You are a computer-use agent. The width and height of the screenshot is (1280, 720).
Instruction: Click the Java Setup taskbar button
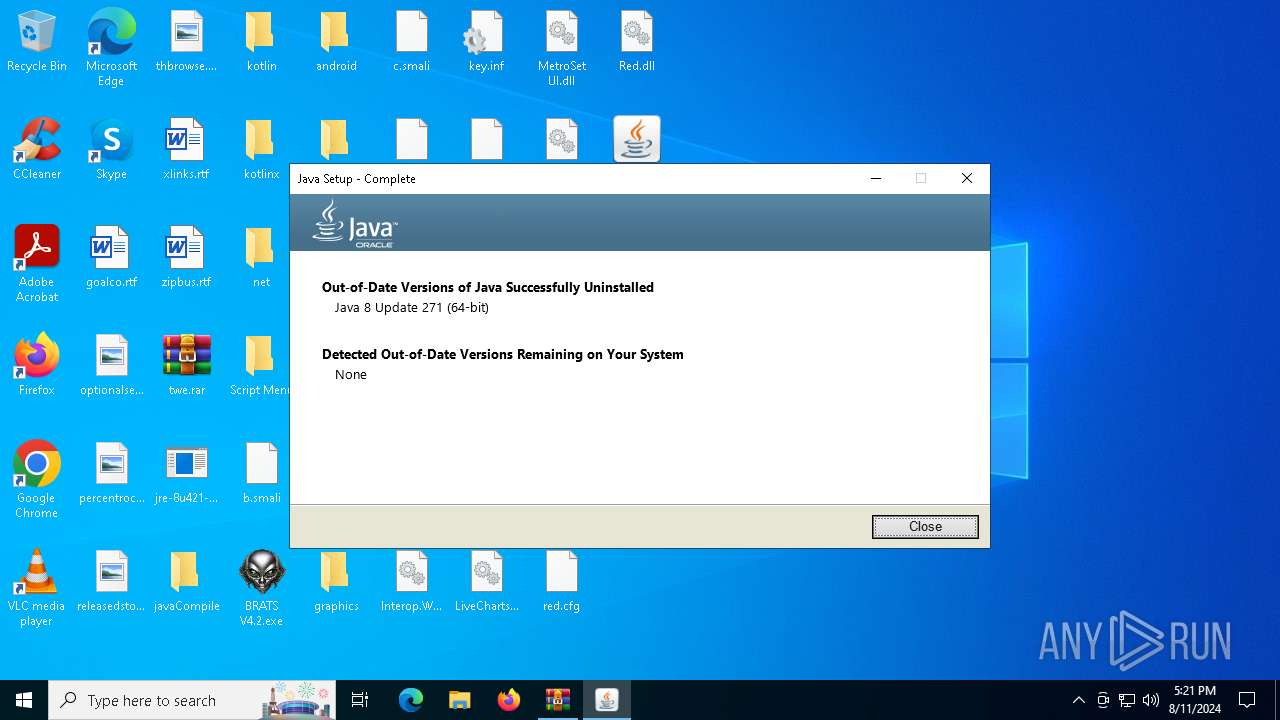(607, 700)
